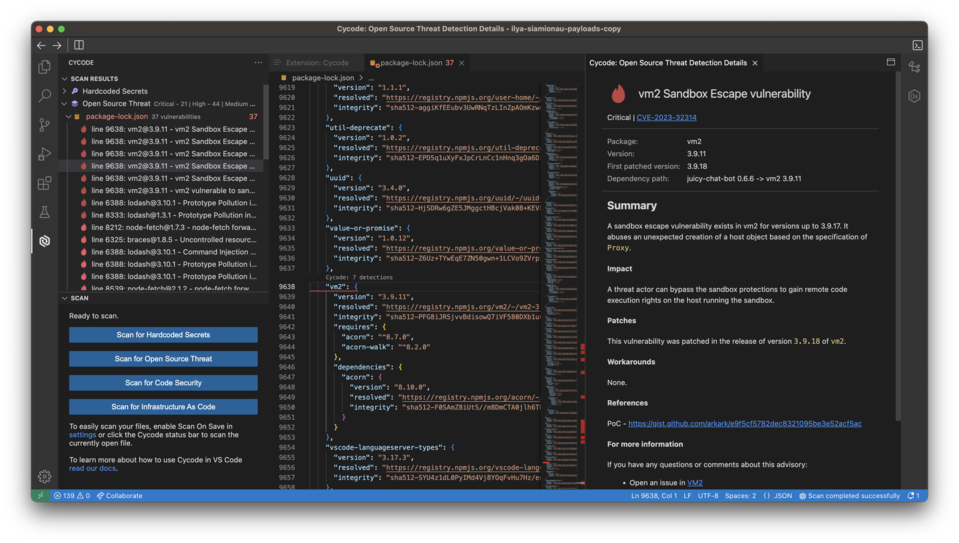Click the remote window status bar icon

click(x=40, y=496)
